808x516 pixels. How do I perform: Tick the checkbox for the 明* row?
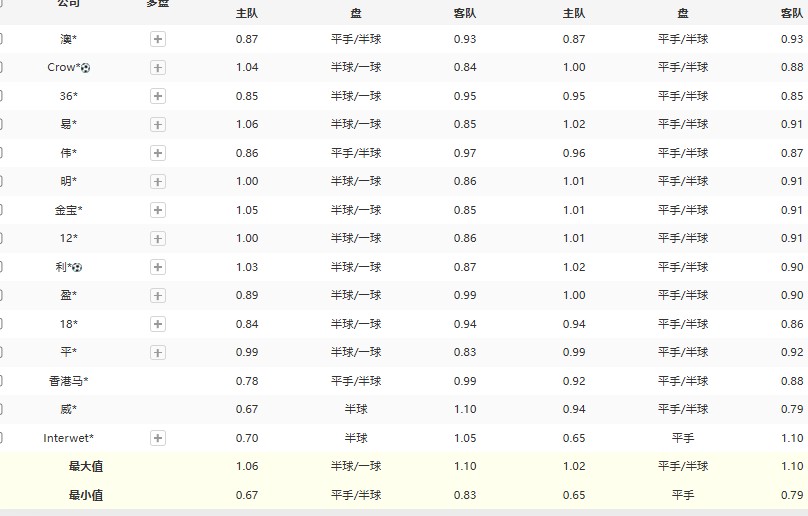coord(1,182)
